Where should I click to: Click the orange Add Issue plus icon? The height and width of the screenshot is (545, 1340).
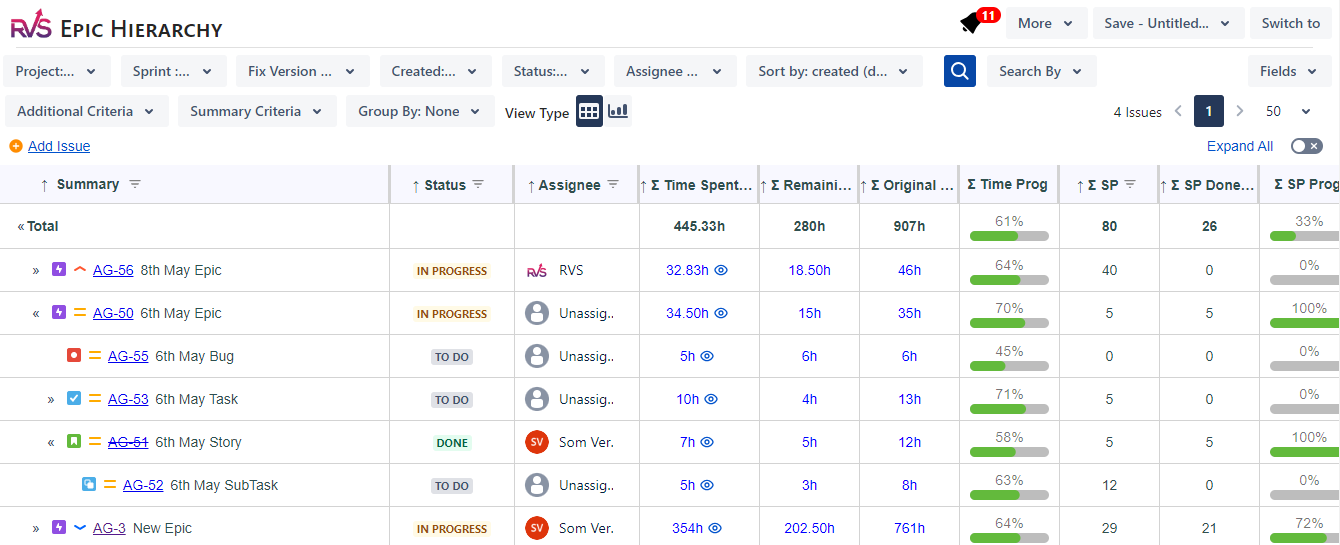pyautogui.click(x=16, y=146)
